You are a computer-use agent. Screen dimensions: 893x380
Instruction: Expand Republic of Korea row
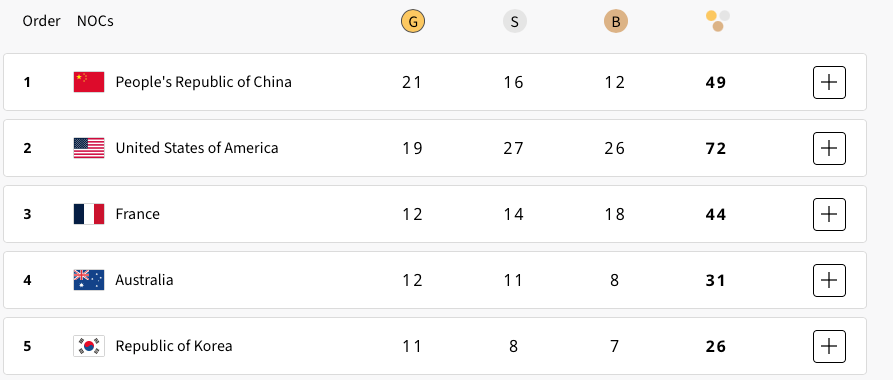pos(829,346)
